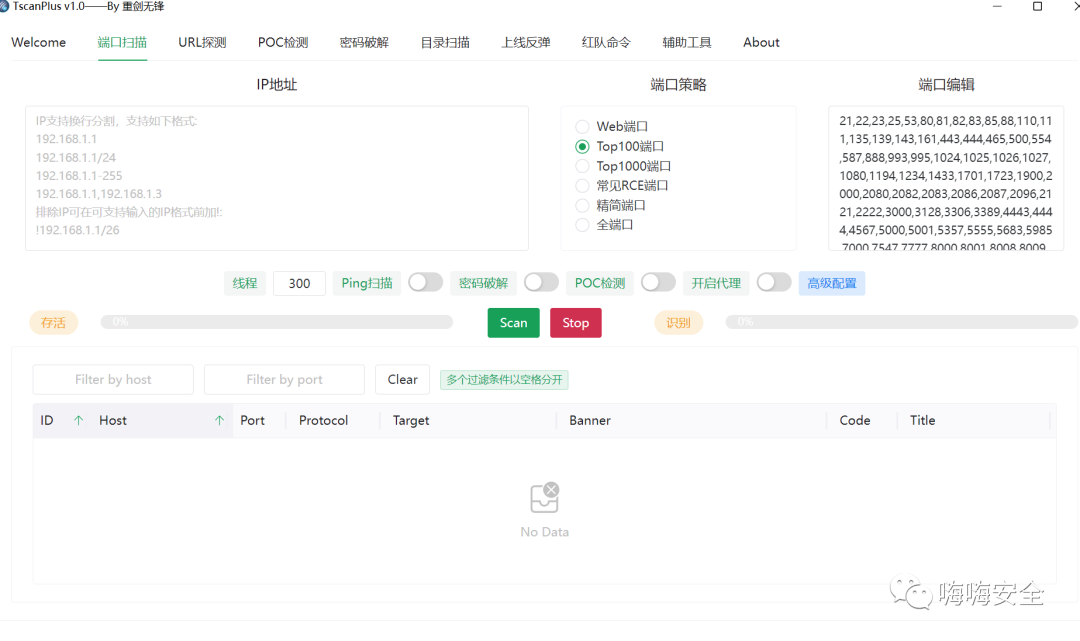This screenshot has width=1080, height=641.
Task: Start scanning with the Scan button
Action: [x=513, y=322]
